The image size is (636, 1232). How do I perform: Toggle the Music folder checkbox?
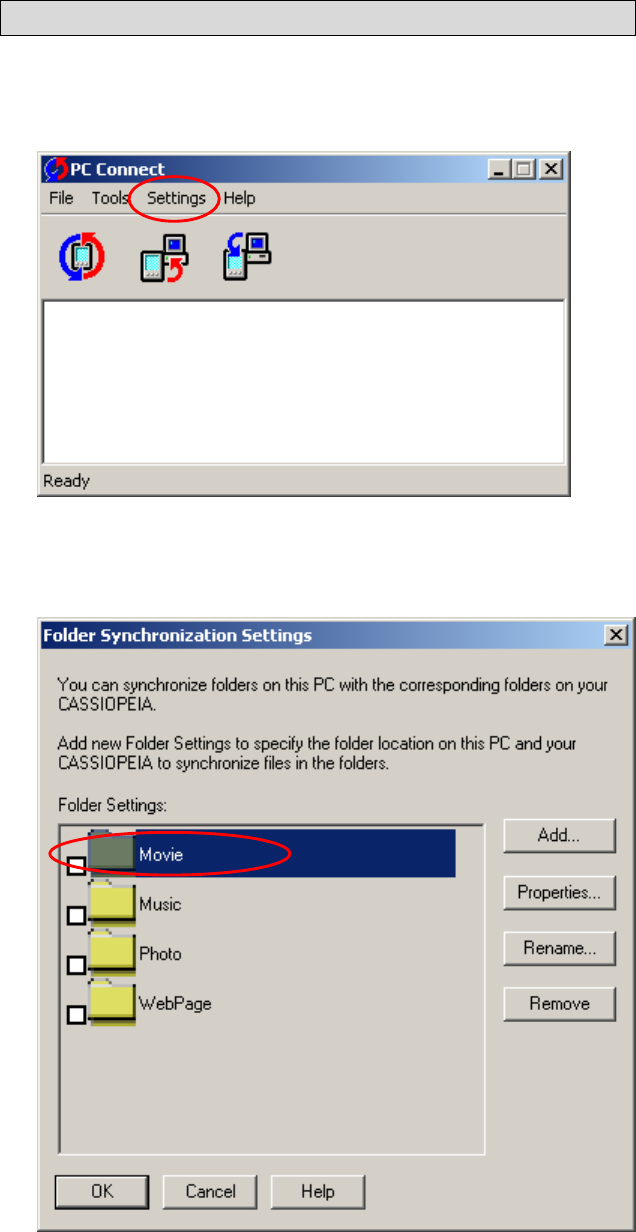pyautogui.click(x=76, y=915)
